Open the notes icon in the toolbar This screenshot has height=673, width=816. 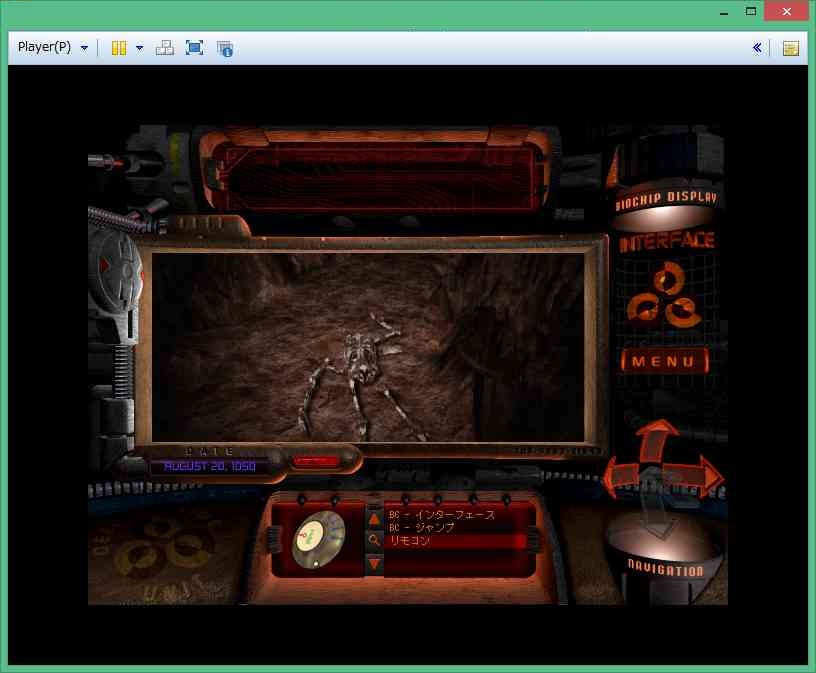(790, 48)
